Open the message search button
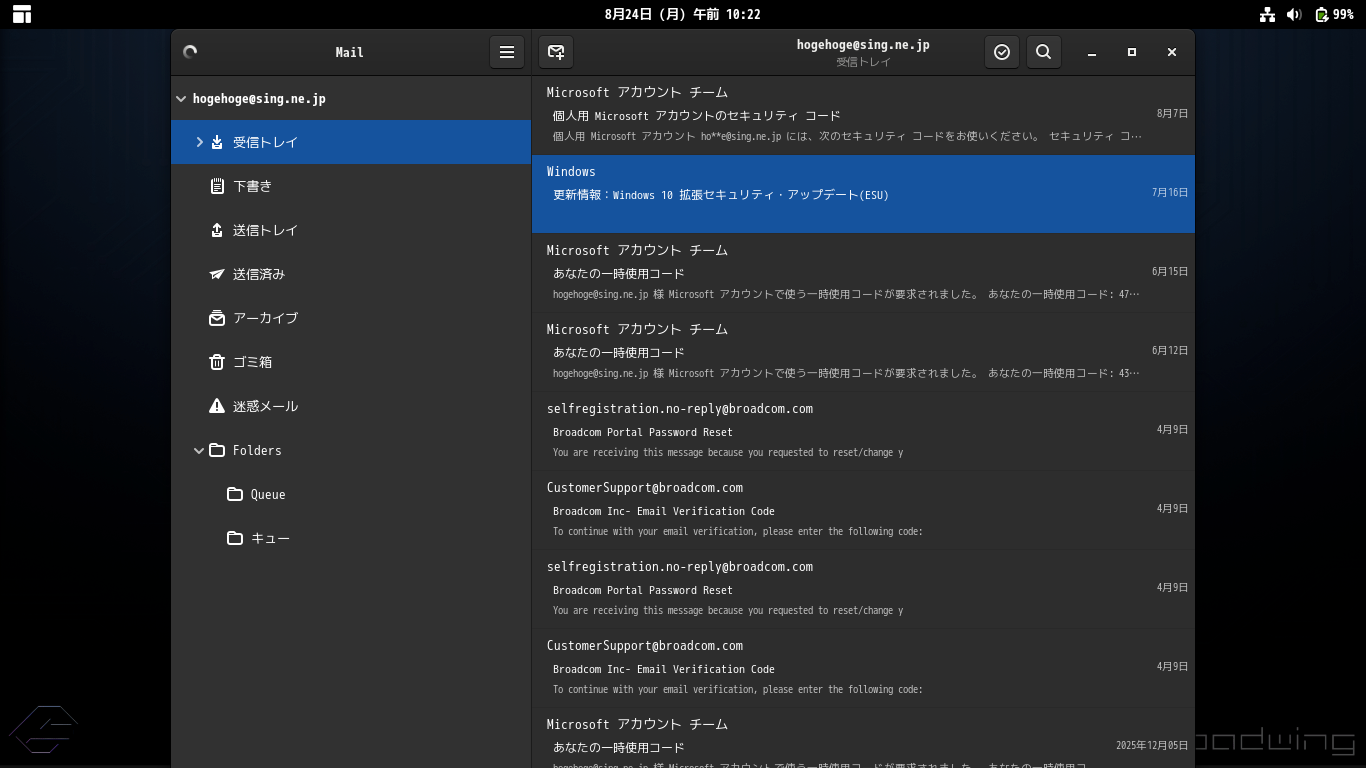This screenshot has width=1366, height=768. click(1043, 52)
